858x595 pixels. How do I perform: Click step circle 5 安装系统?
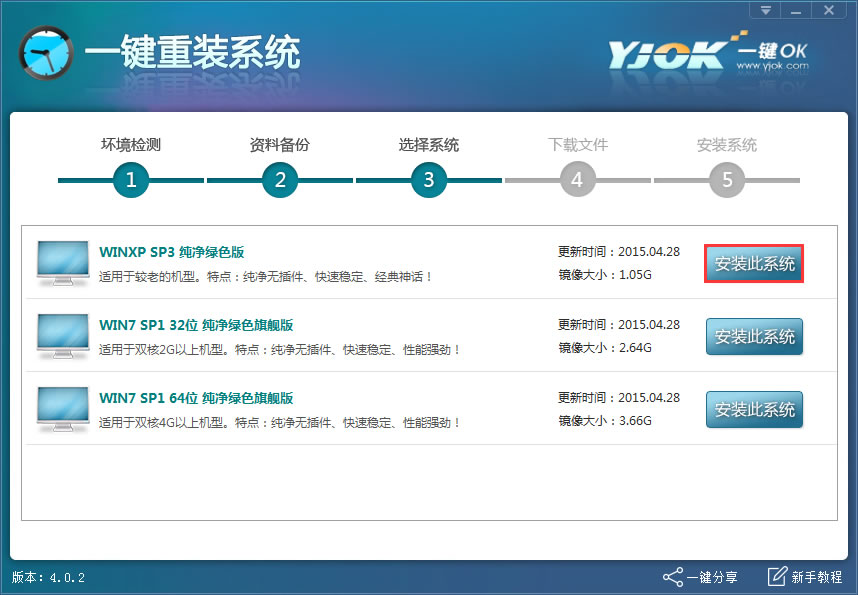click(726, 181)
